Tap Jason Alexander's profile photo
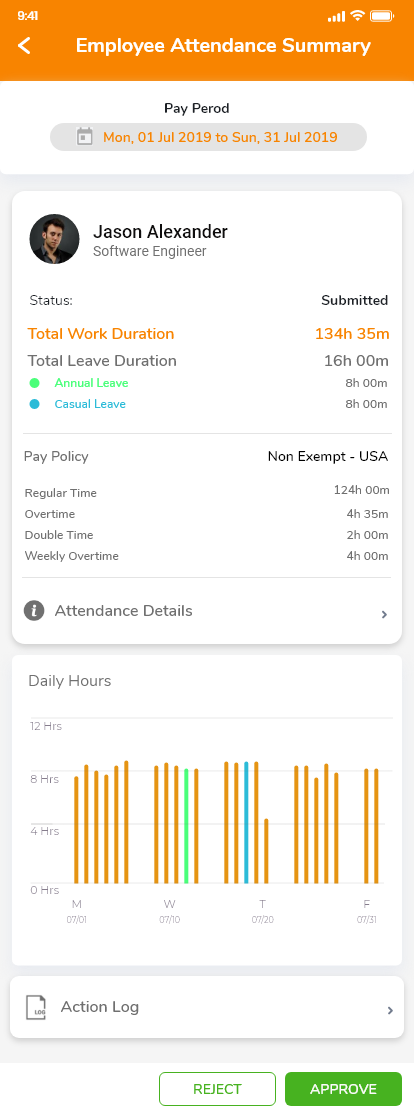Viewport: 414px width, 1115px height. point(54,239)
